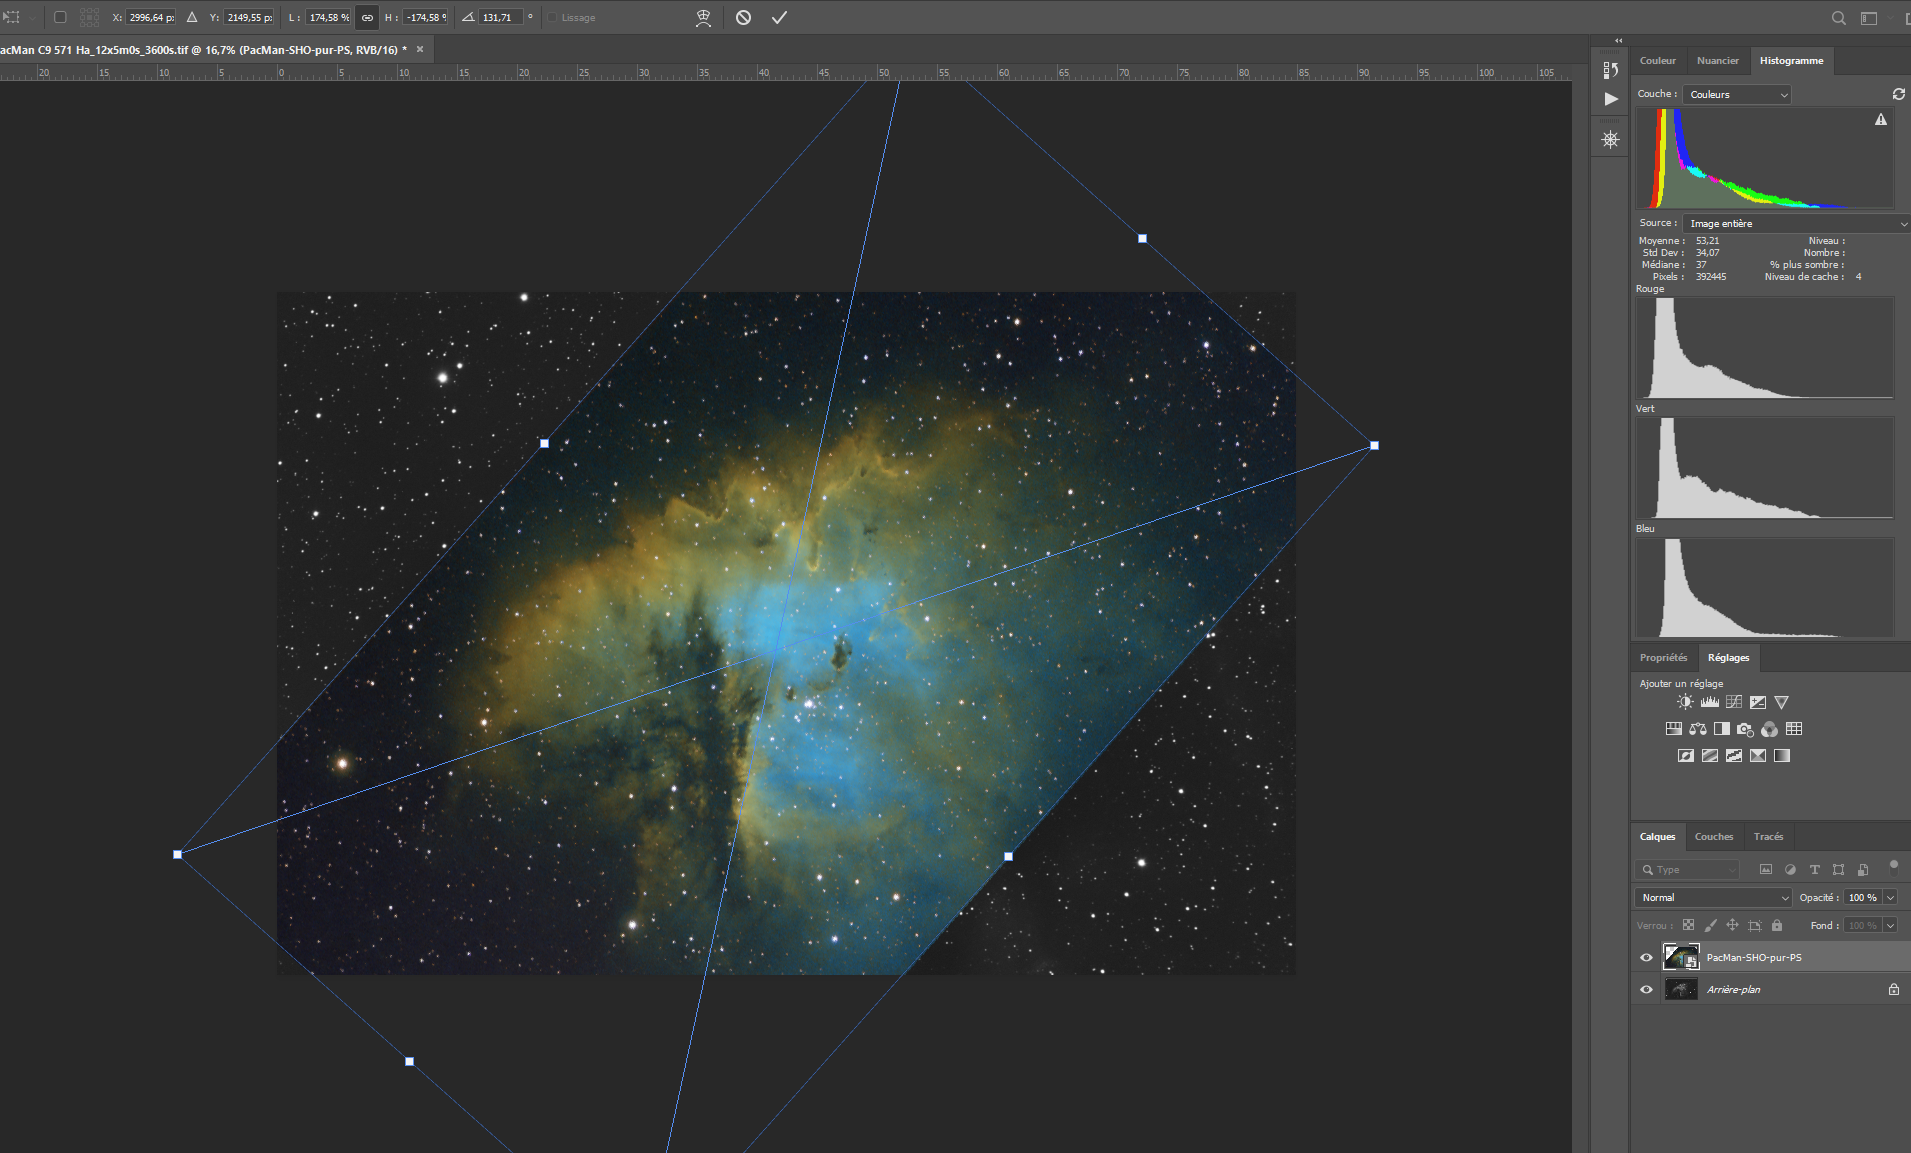Refresh the histogram using the refresh icon
This screenshot has width=1911, height=1153.
tap(1898, 94)
